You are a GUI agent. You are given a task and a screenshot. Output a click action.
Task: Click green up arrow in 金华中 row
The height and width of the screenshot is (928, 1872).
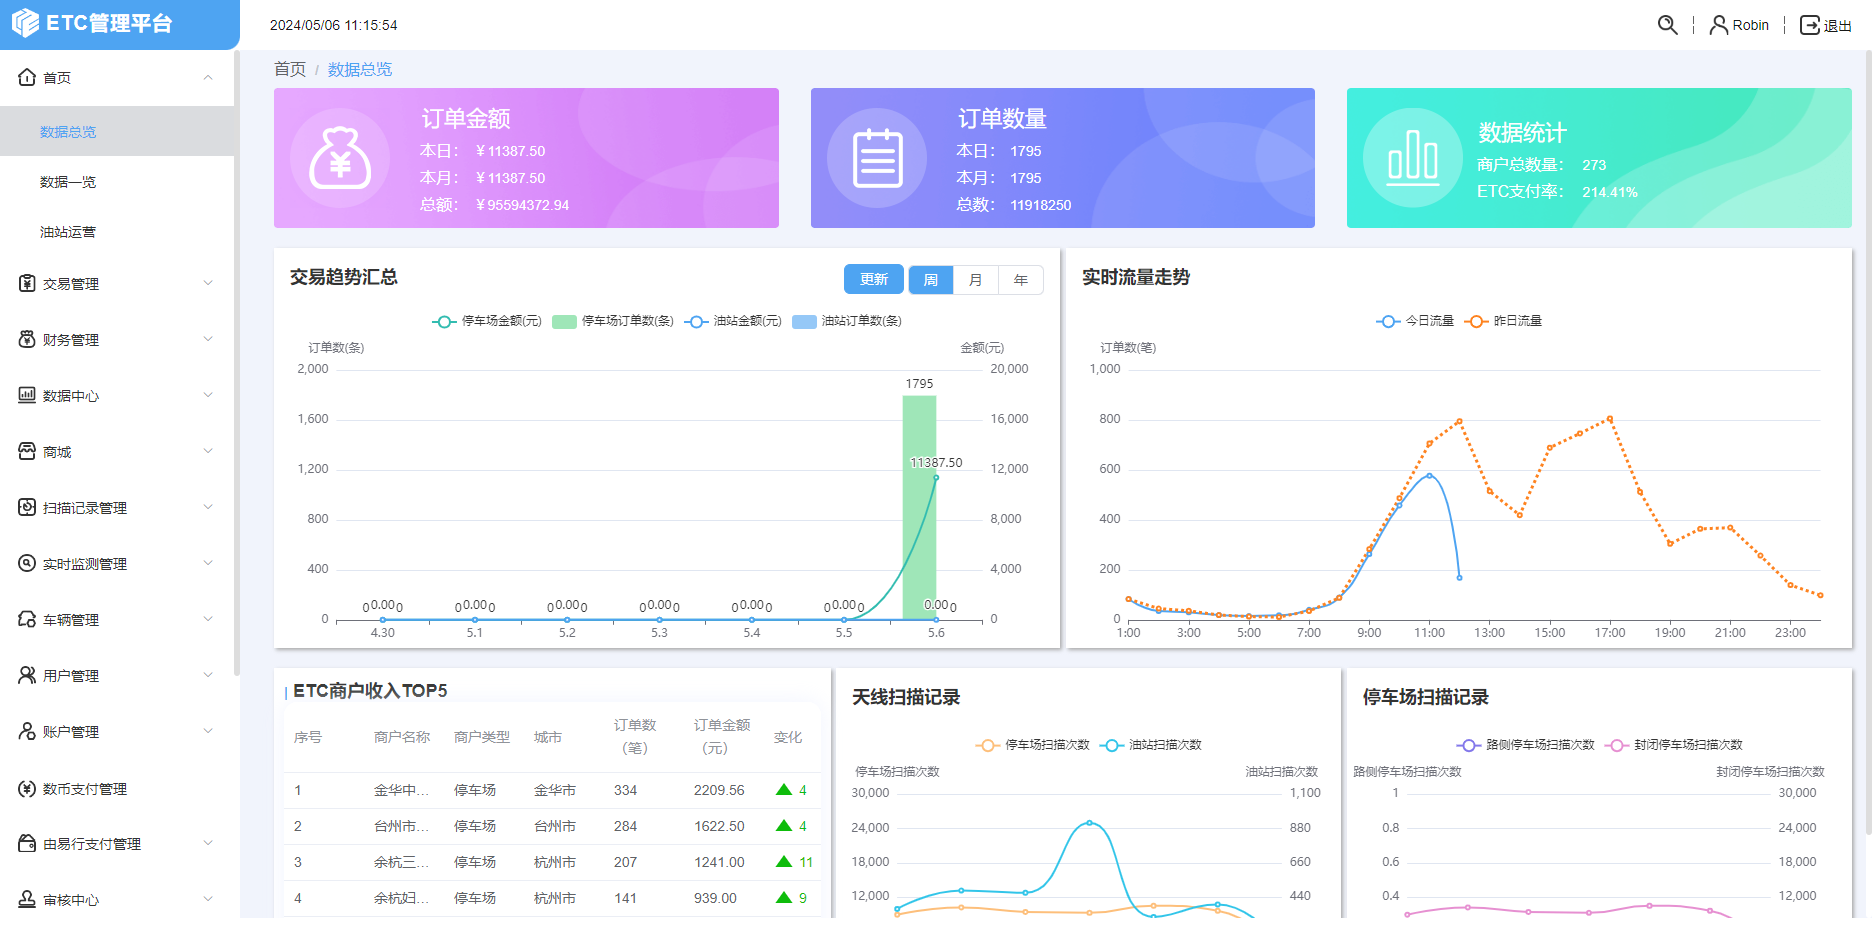pos(784,790)
